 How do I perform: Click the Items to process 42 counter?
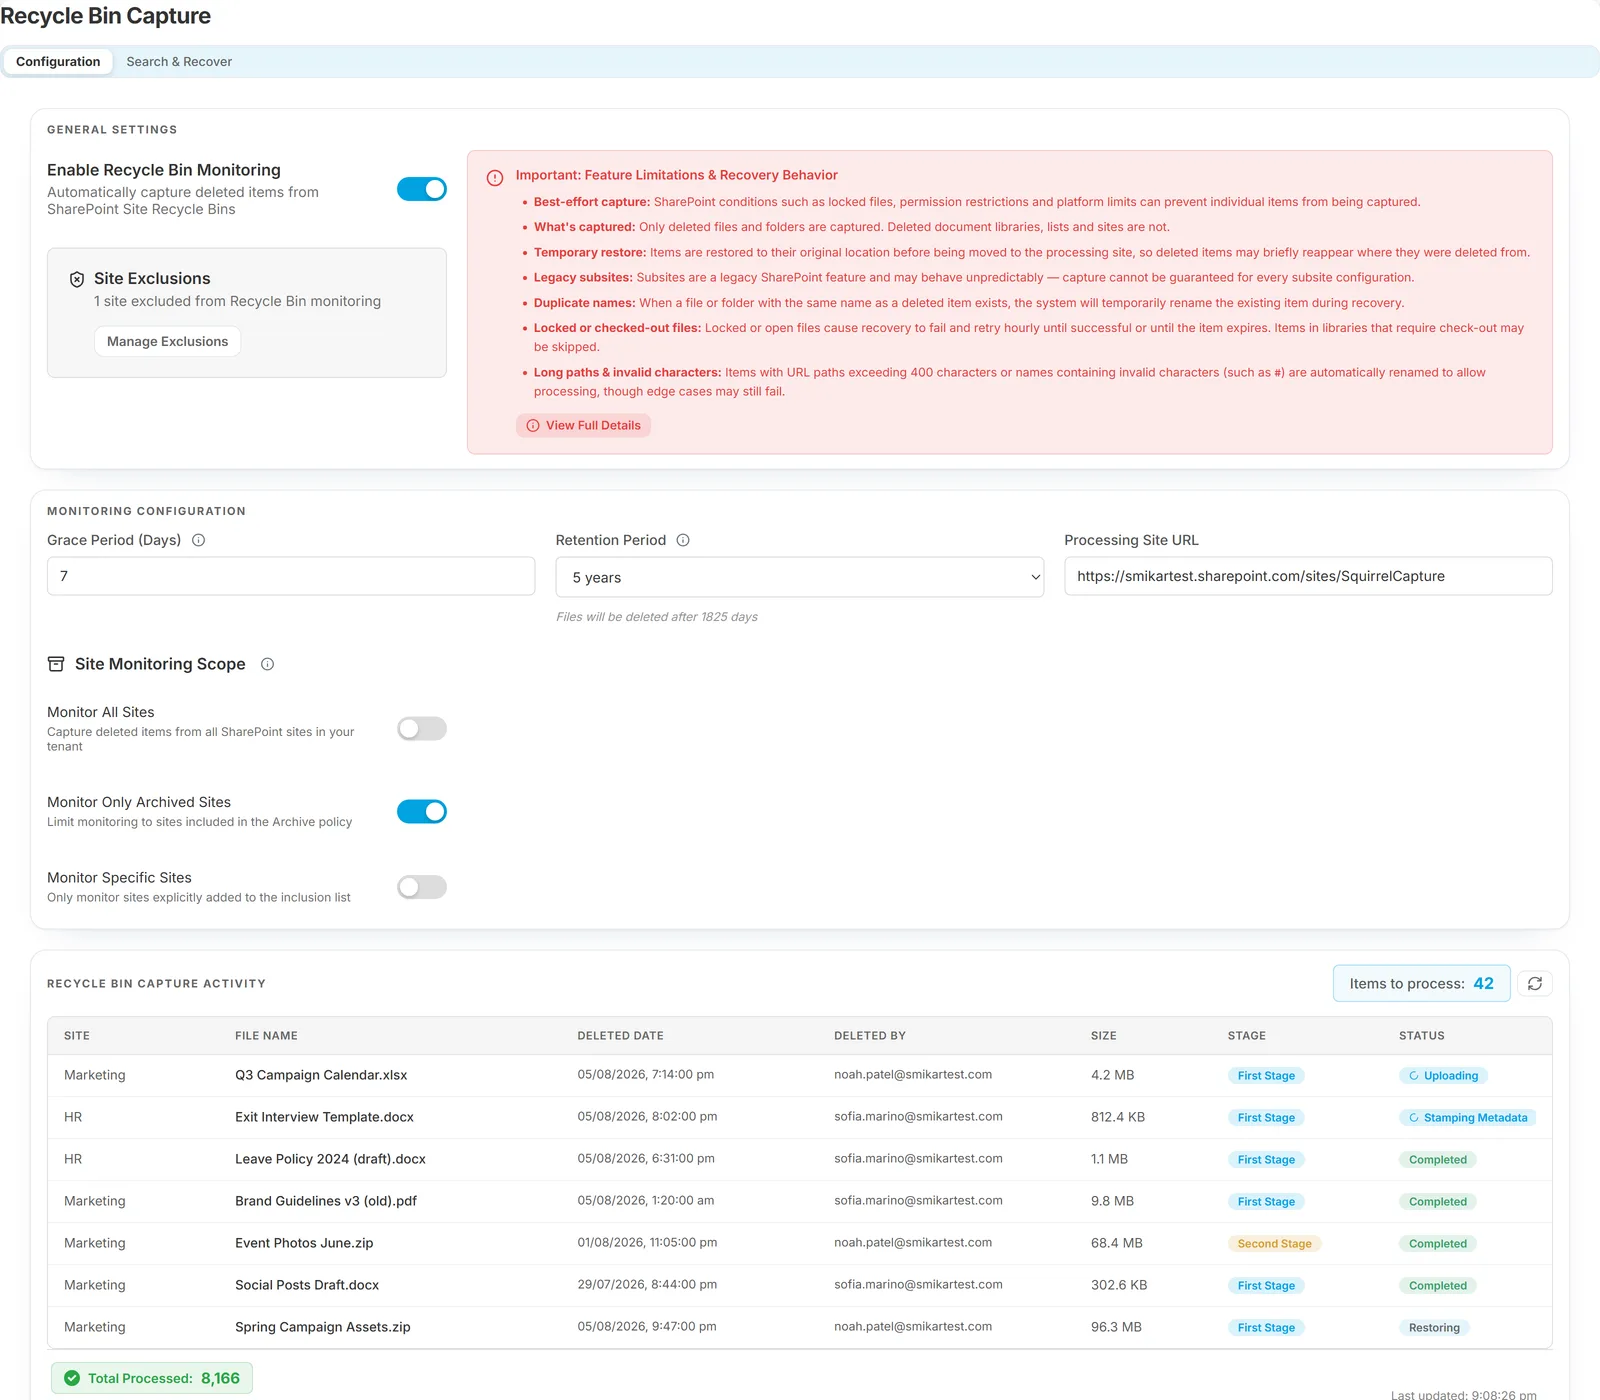pyautogui.click(x=1421, y=984)
